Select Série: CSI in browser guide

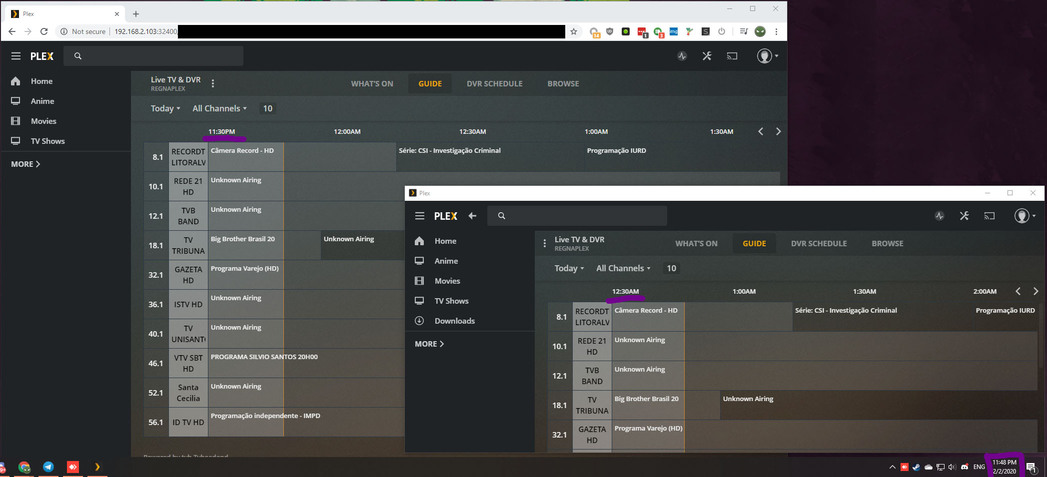click(490, 157)
